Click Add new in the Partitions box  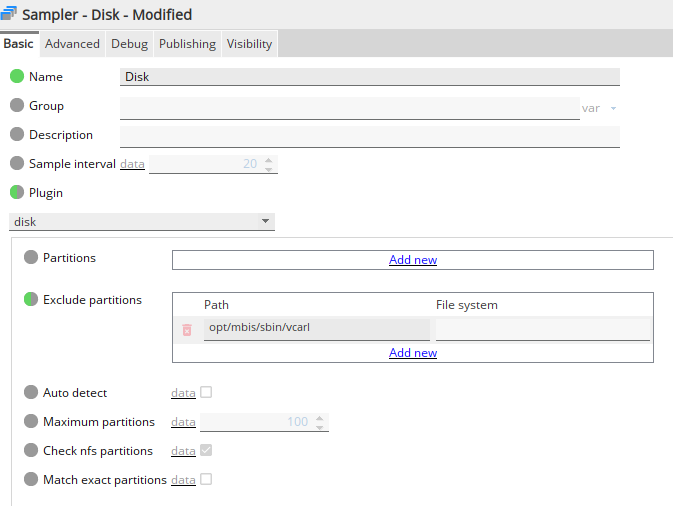point(413,260)
